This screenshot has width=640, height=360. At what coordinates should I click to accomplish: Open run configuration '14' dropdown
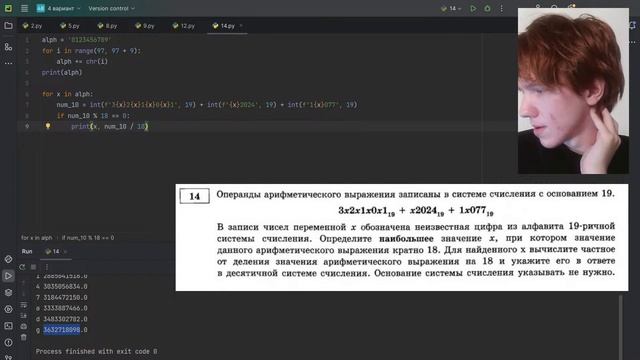pos(451,8)
